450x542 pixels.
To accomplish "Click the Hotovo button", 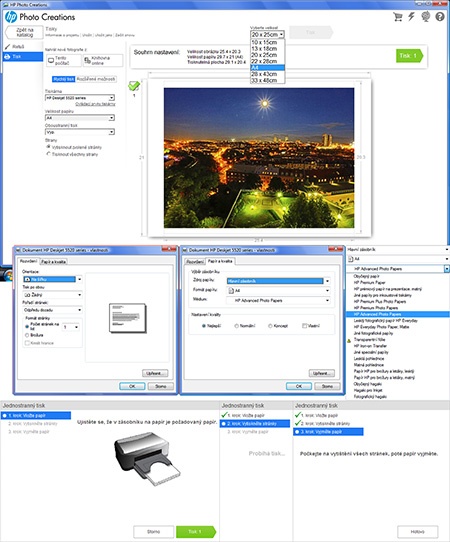I will [x=418, y=532].
